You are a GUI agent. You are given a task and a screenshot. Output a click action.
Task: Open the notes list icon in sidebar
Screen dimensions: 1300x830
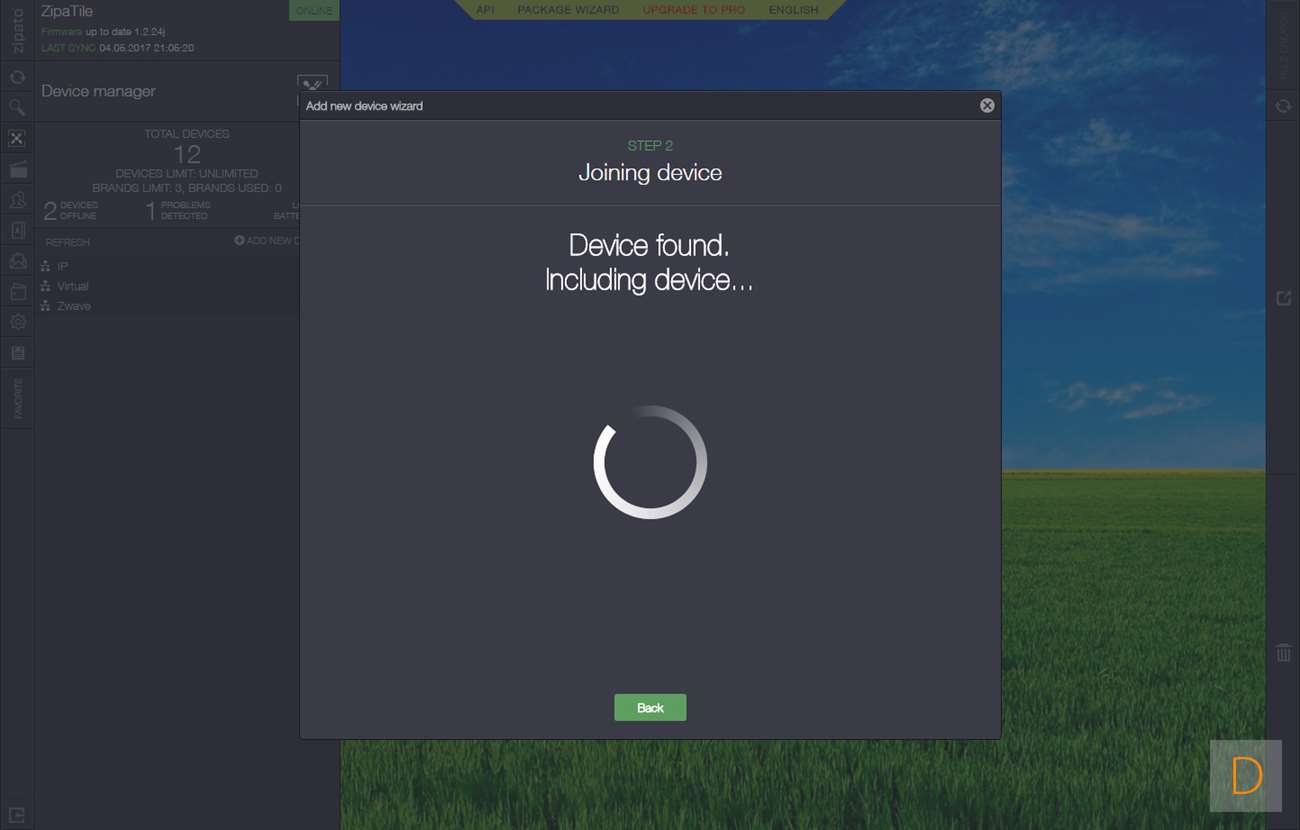click(x=17, y=353)
